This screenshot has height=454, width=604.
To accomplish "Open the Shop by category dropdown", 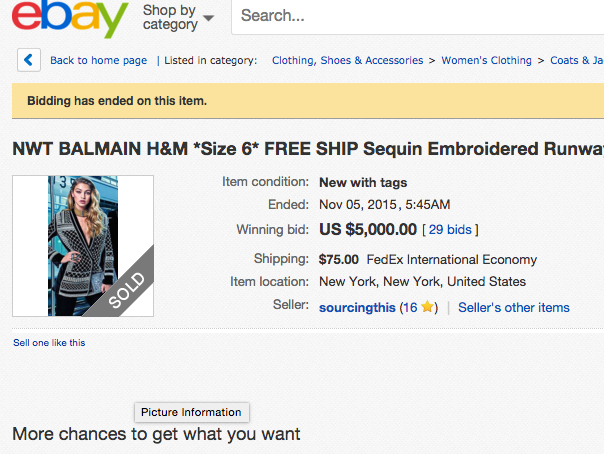I will [178, 18].
